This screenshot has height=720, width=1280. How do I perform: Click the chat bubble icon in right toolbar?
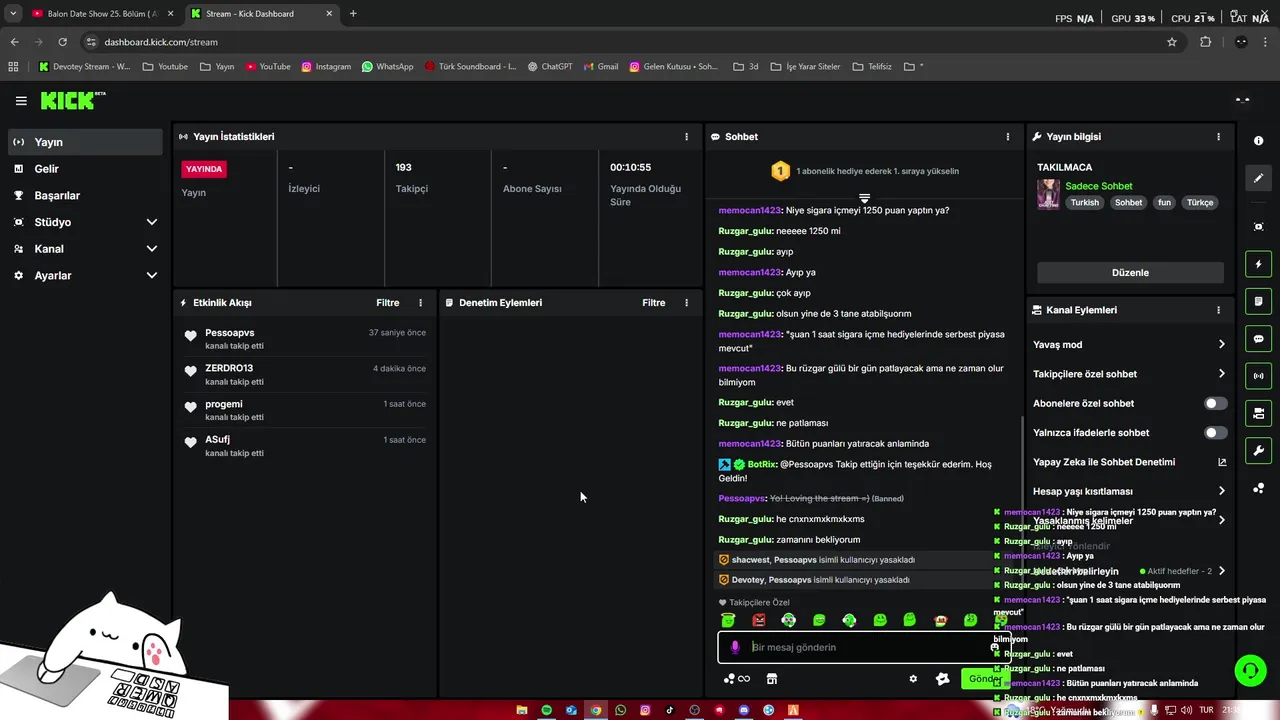[x=1258, y=339]
